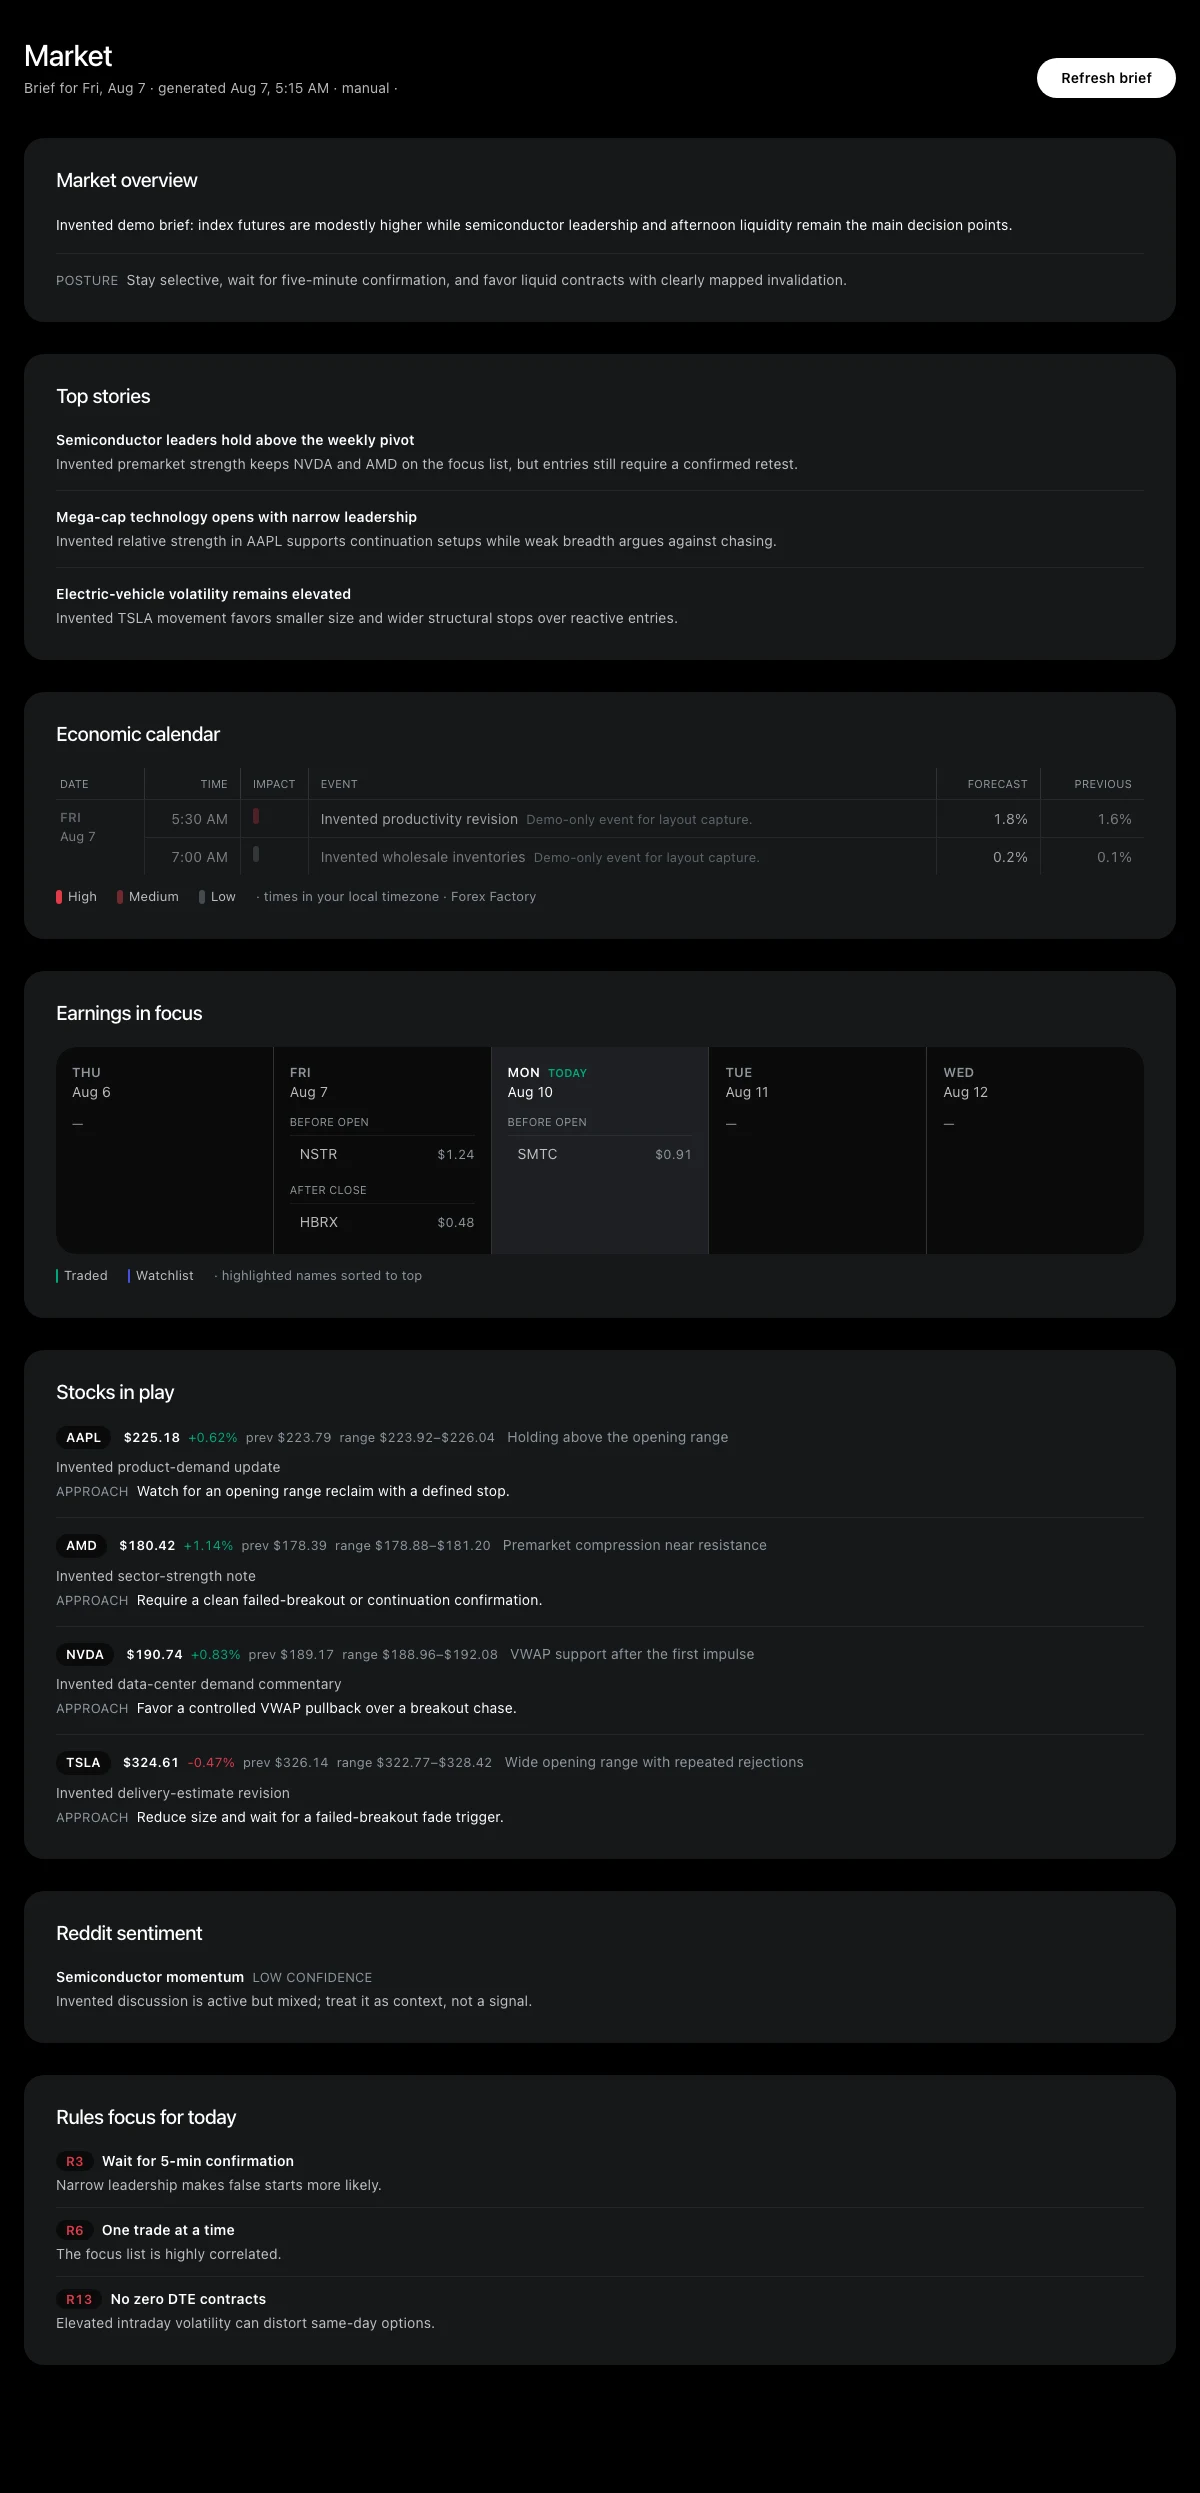Click the $0.91 estimate for SMTC
The width and height of the screenshot is (1200, 2493).
[673, 1155]
